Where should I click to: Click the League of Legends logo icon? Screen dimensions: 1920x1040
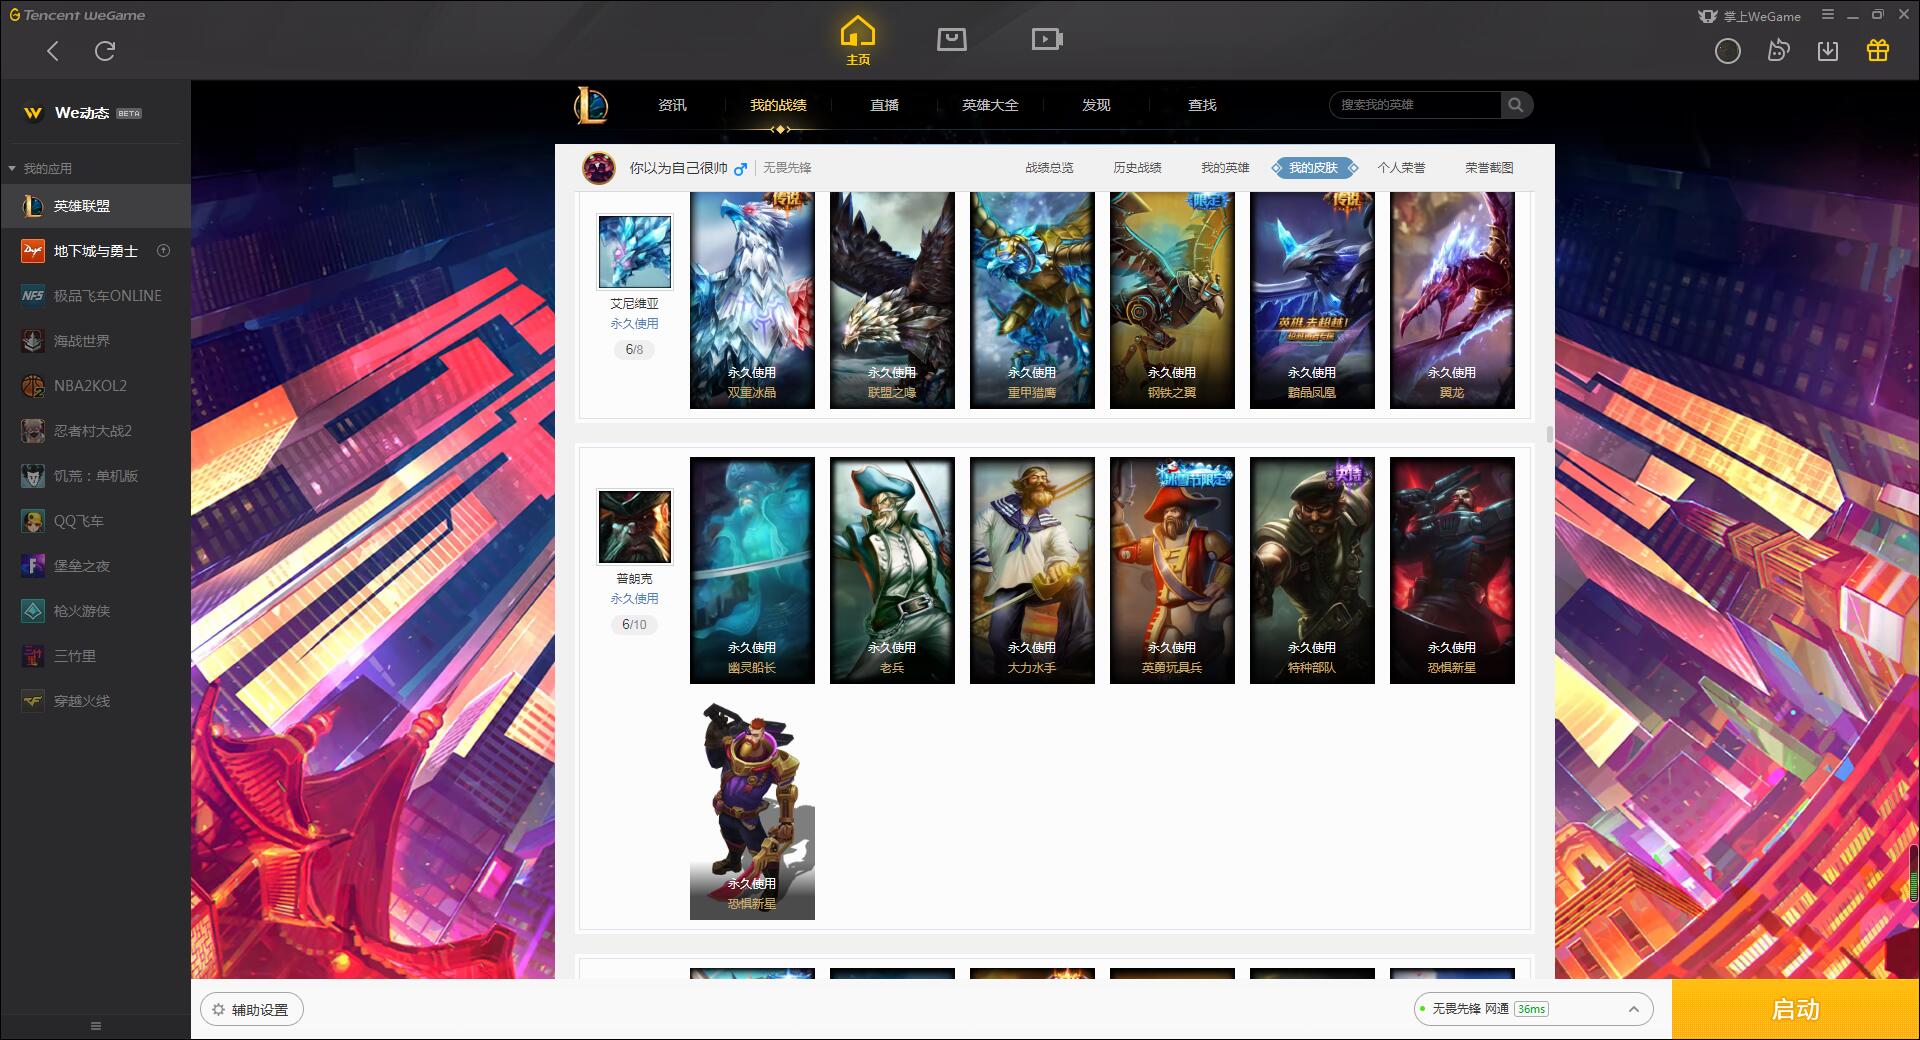pyautogui.click(x=591, y=105)
